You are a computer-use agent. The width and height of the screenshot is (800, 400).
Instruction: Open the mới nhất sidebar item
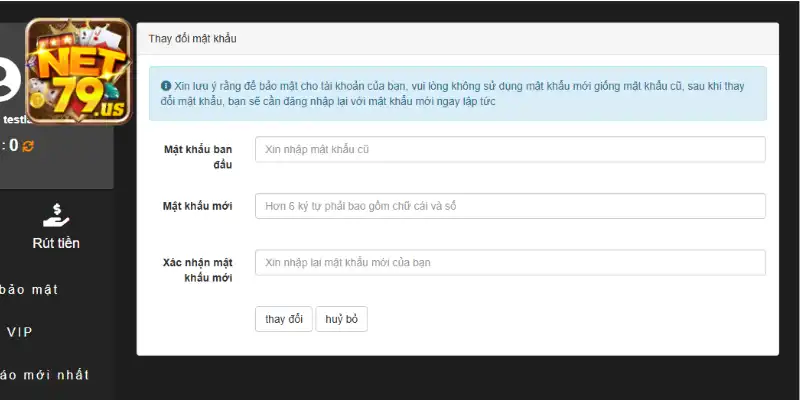pos(45,375)
